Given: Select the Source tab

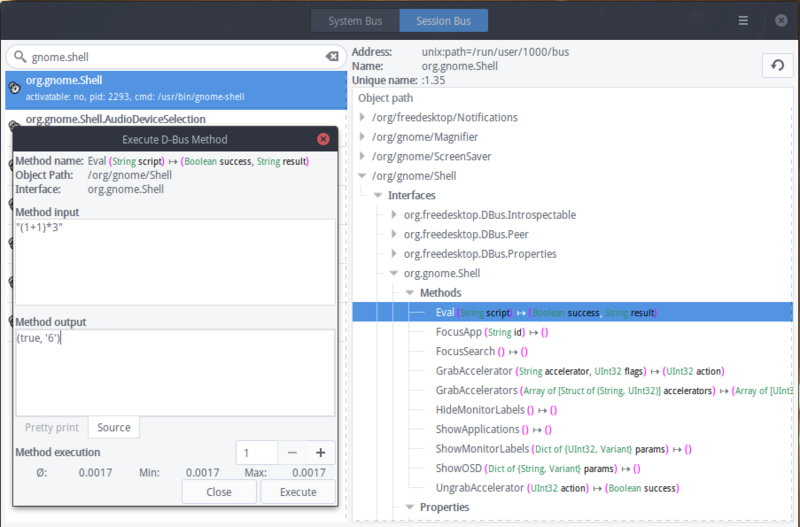Looking at the screenshot, I should (x=114, y=428).
